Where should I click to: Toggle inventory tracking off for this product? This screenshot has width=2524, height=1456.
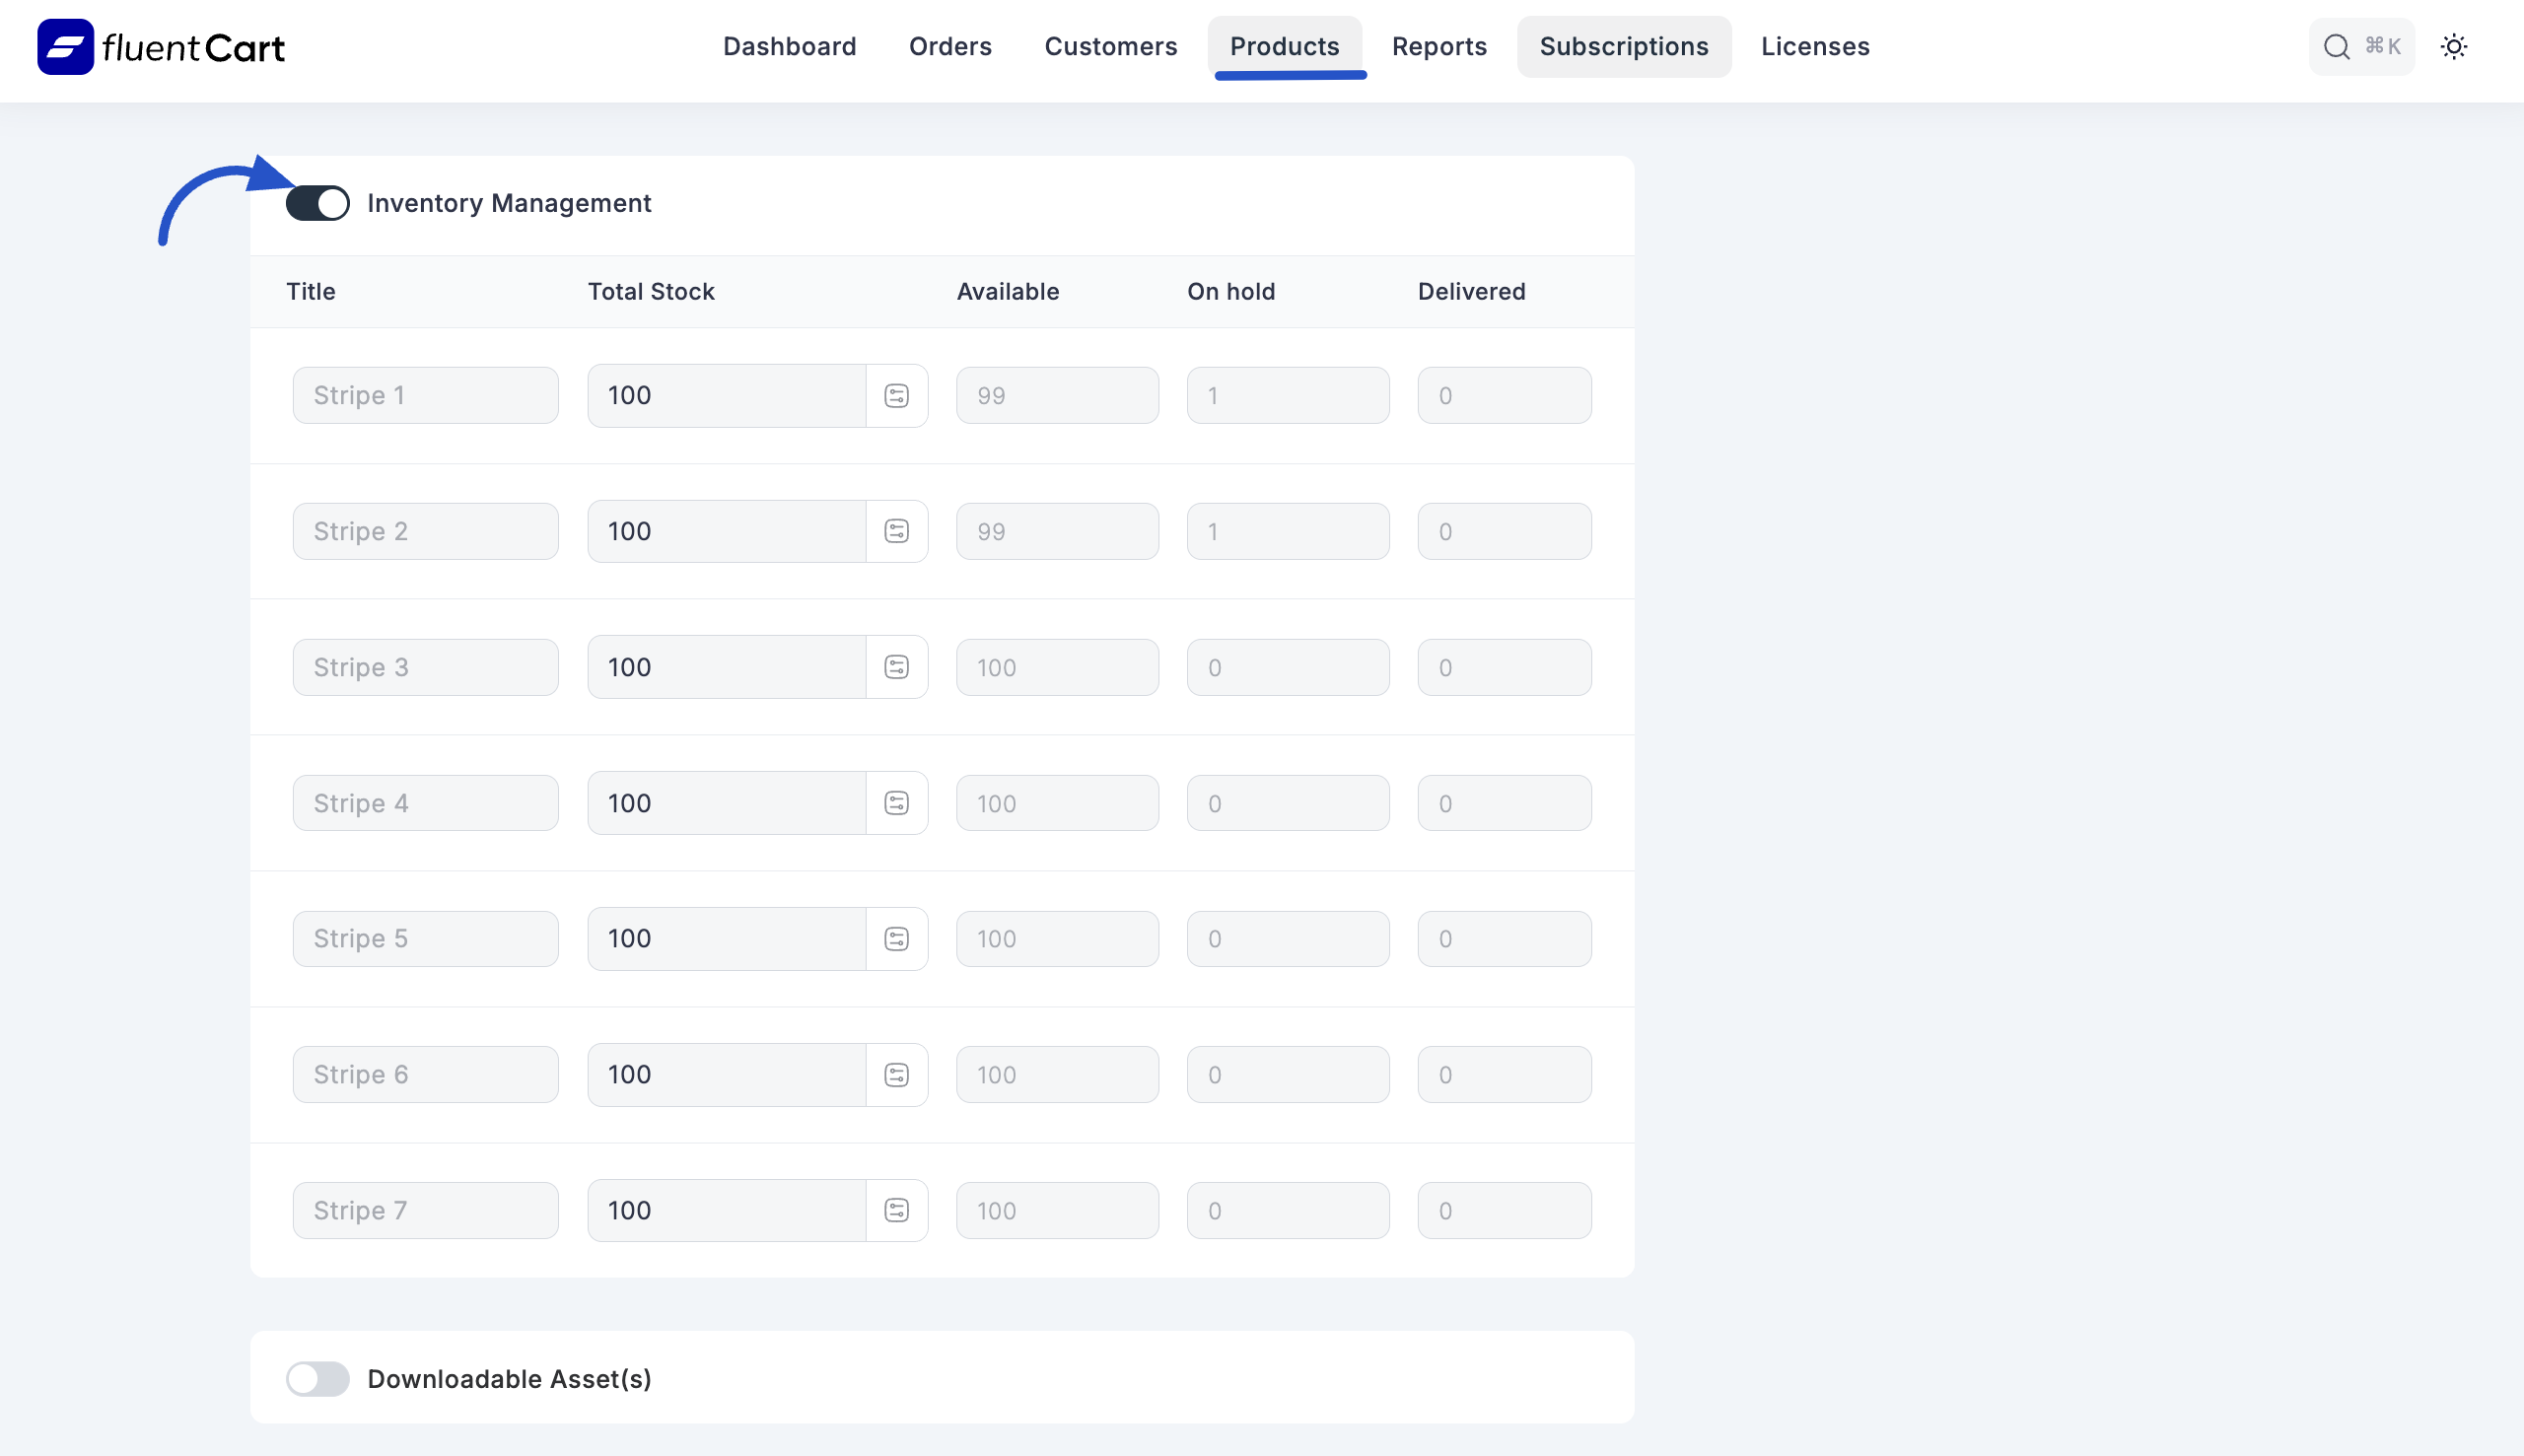(317, 202)
